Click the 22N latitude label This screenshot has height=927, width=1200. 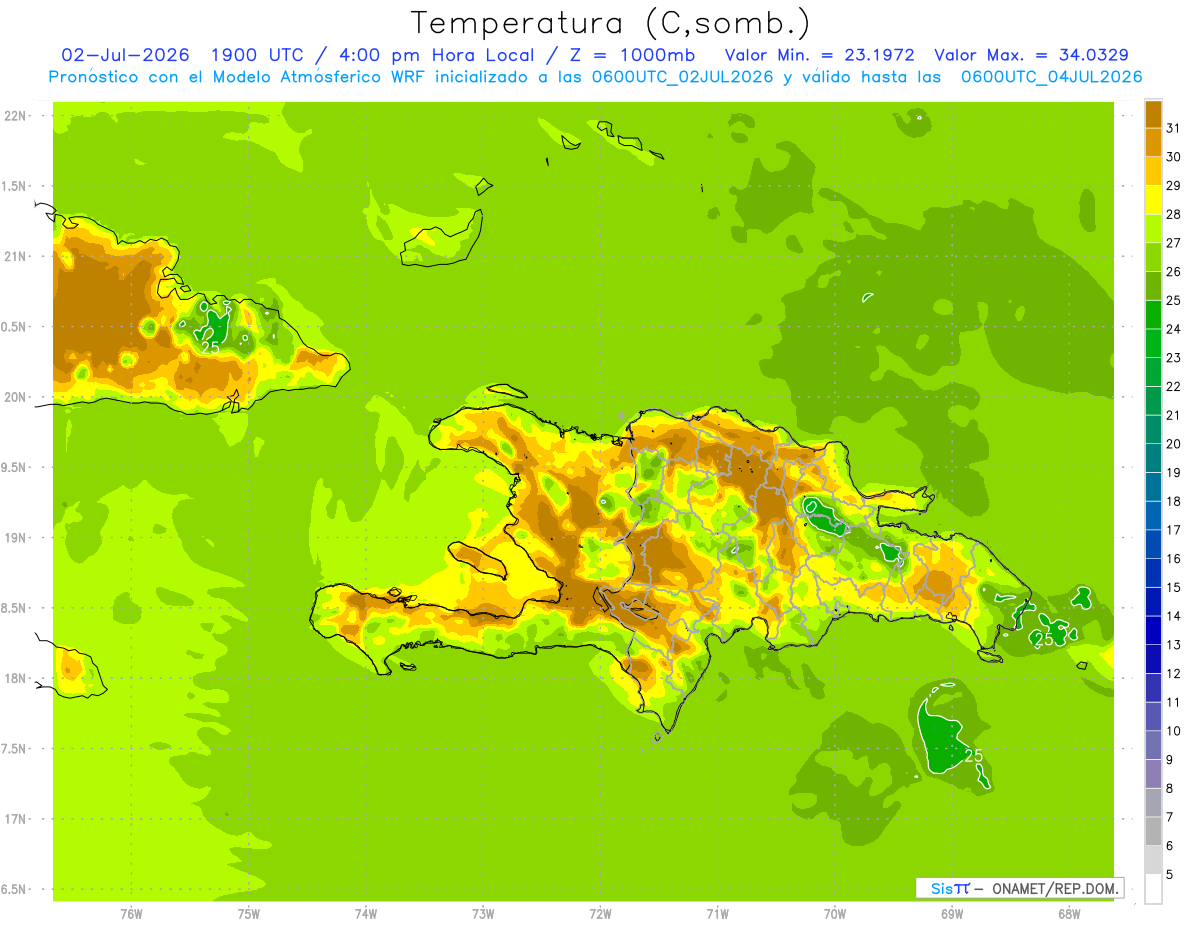coord(15,115)
